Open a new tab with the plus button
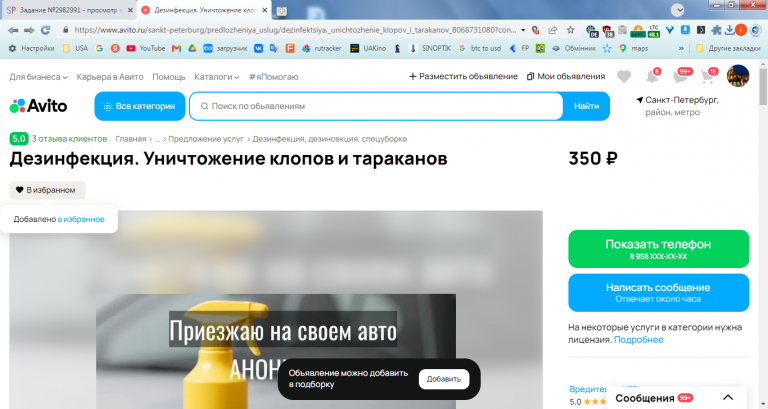Image resolution: width=768 pixels, height=409 pixels. point(281,11)
